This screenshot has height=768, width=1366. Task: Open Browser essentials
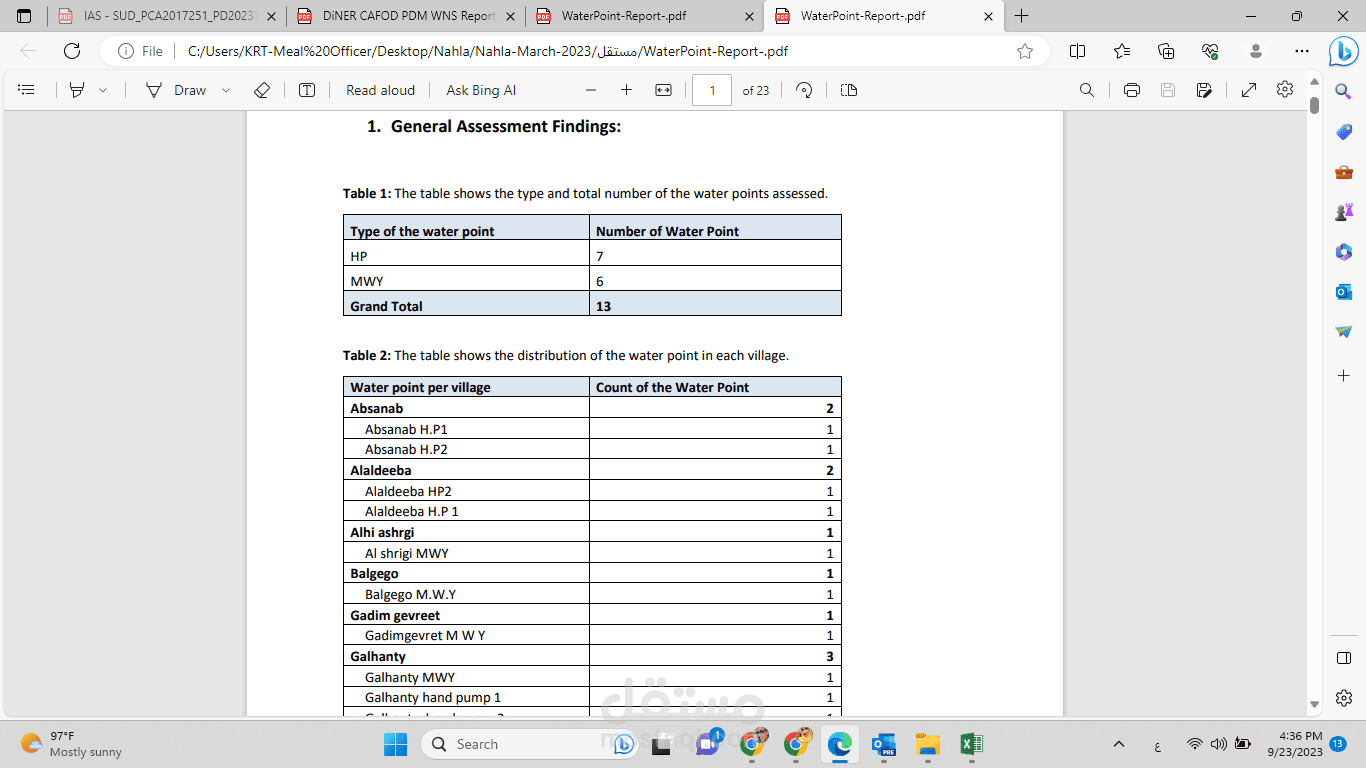pyautogui.click(x=1210, y=51)
